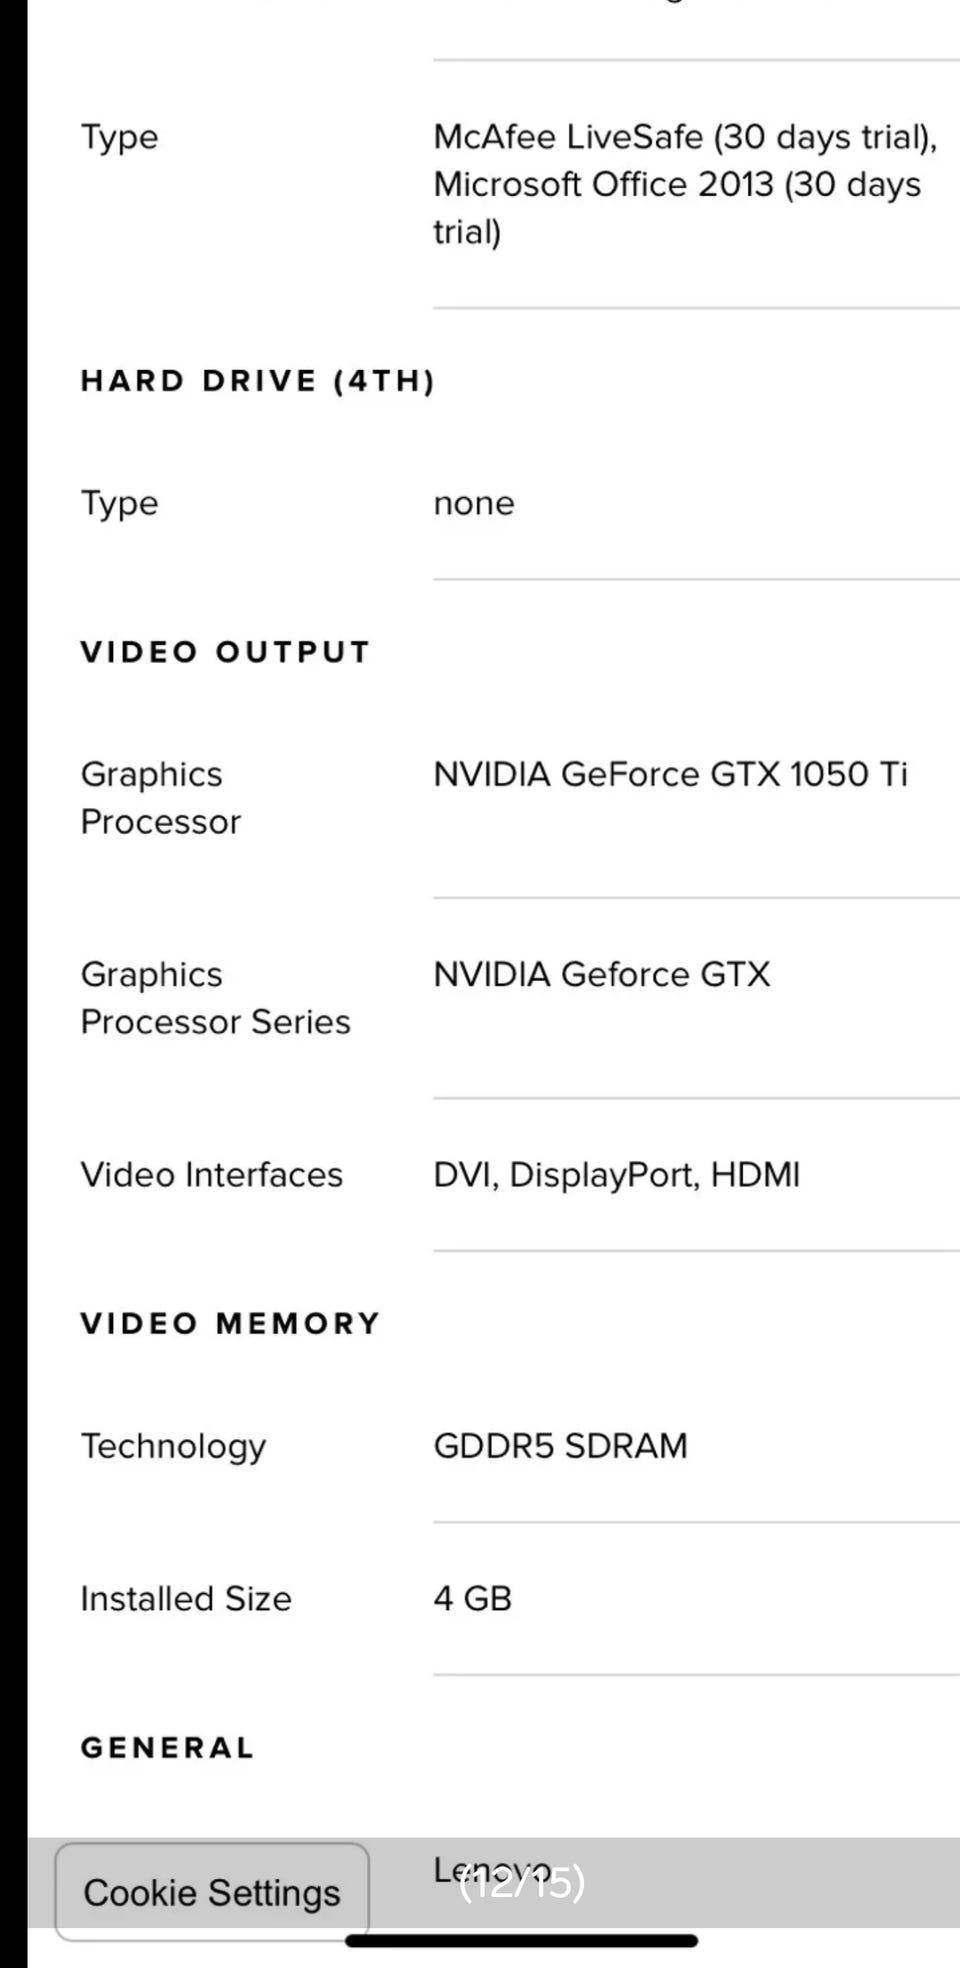960x1968 pixels.
Task: Tap the DVI, DisplayPort, HDMI value
Action: (x=617, y=1174)
